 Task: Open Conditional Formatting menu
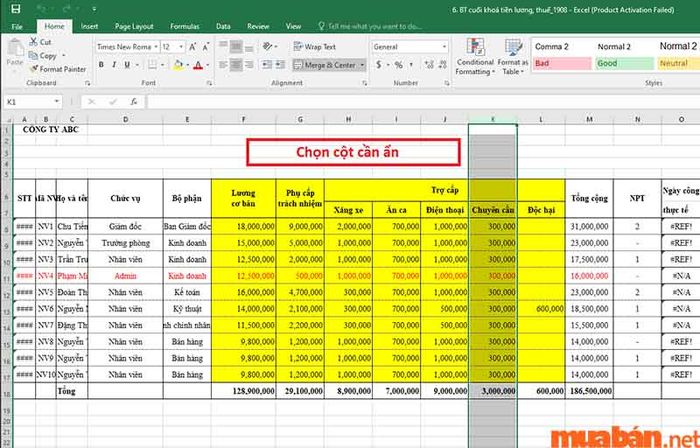475,57
